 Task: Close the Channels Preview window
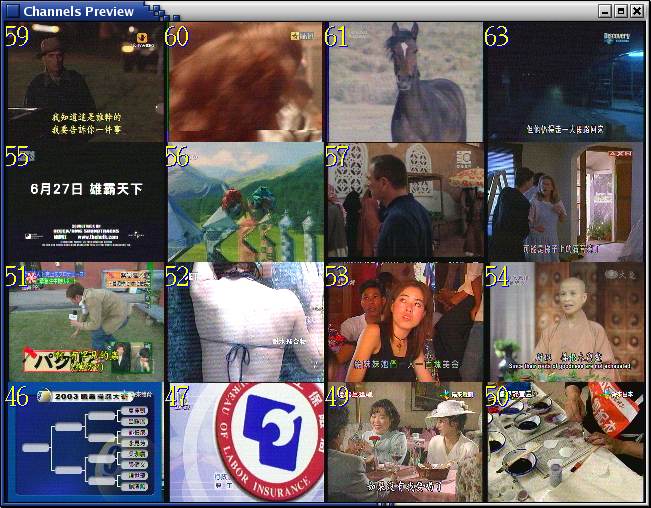pos(636,11)
